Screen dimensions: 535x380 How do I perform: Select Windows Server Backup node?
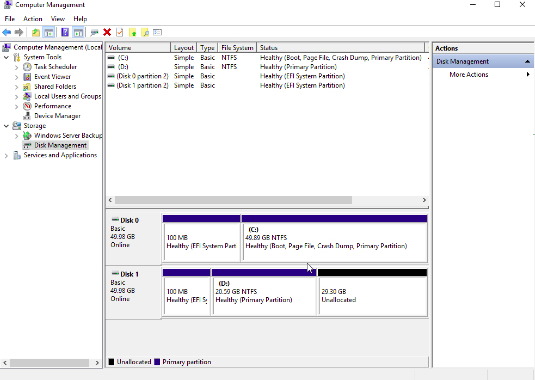[68, 136]
